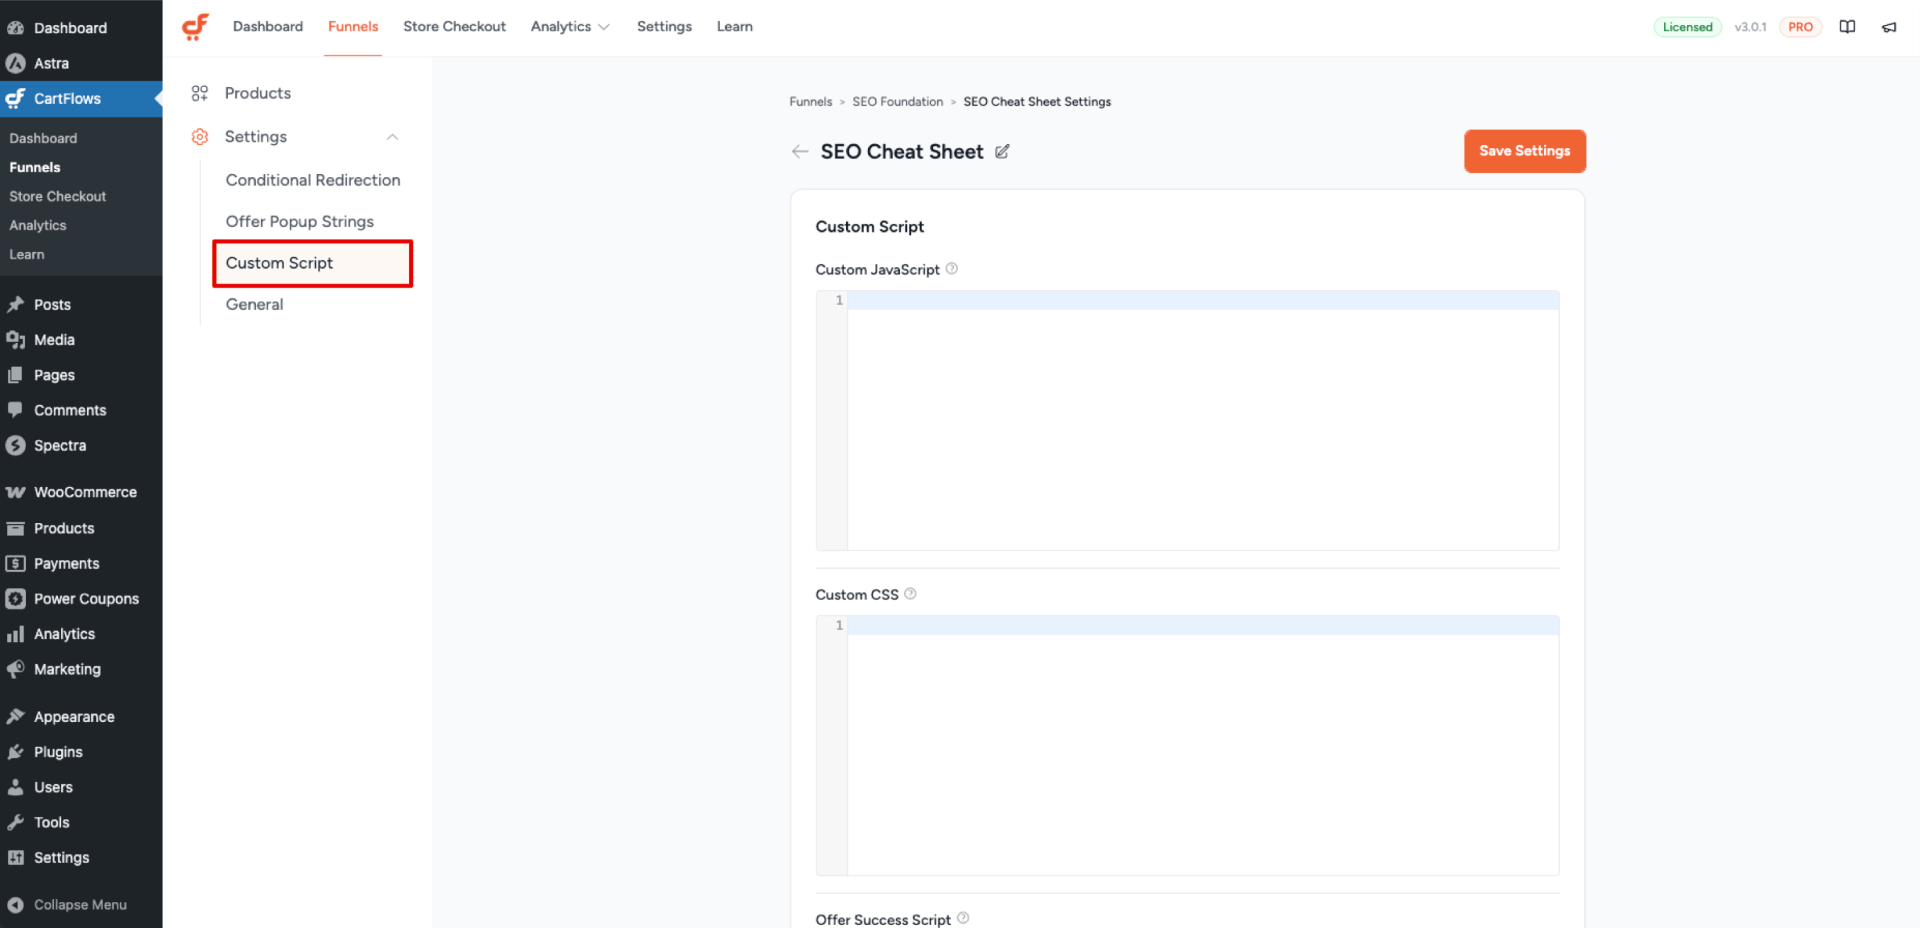Open Dashboard in the CartFlows submenu
This screenshot has width=1920, height=928.
click(x=43, y=138)
